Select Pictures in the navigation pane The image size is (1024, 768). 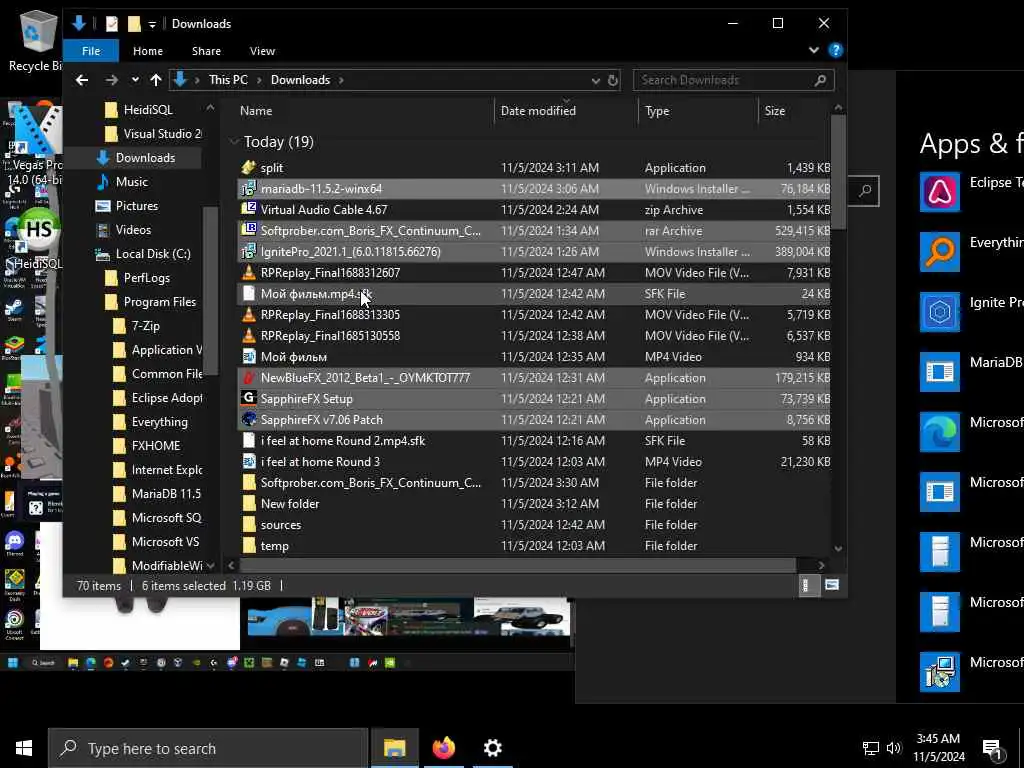pyautogui.click(x=136, y=206)
